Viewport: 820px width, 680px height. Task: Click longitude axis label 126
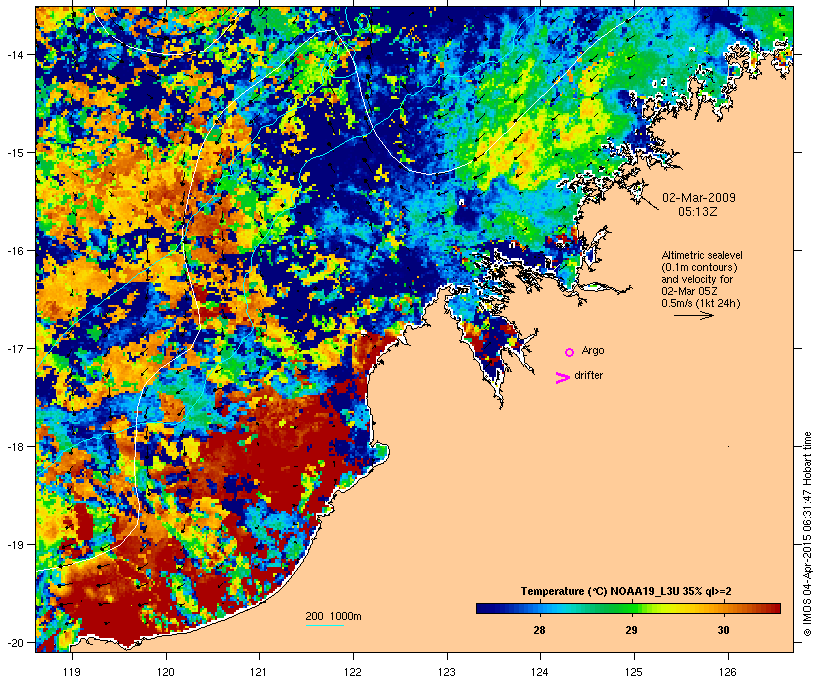click(728, 672)
